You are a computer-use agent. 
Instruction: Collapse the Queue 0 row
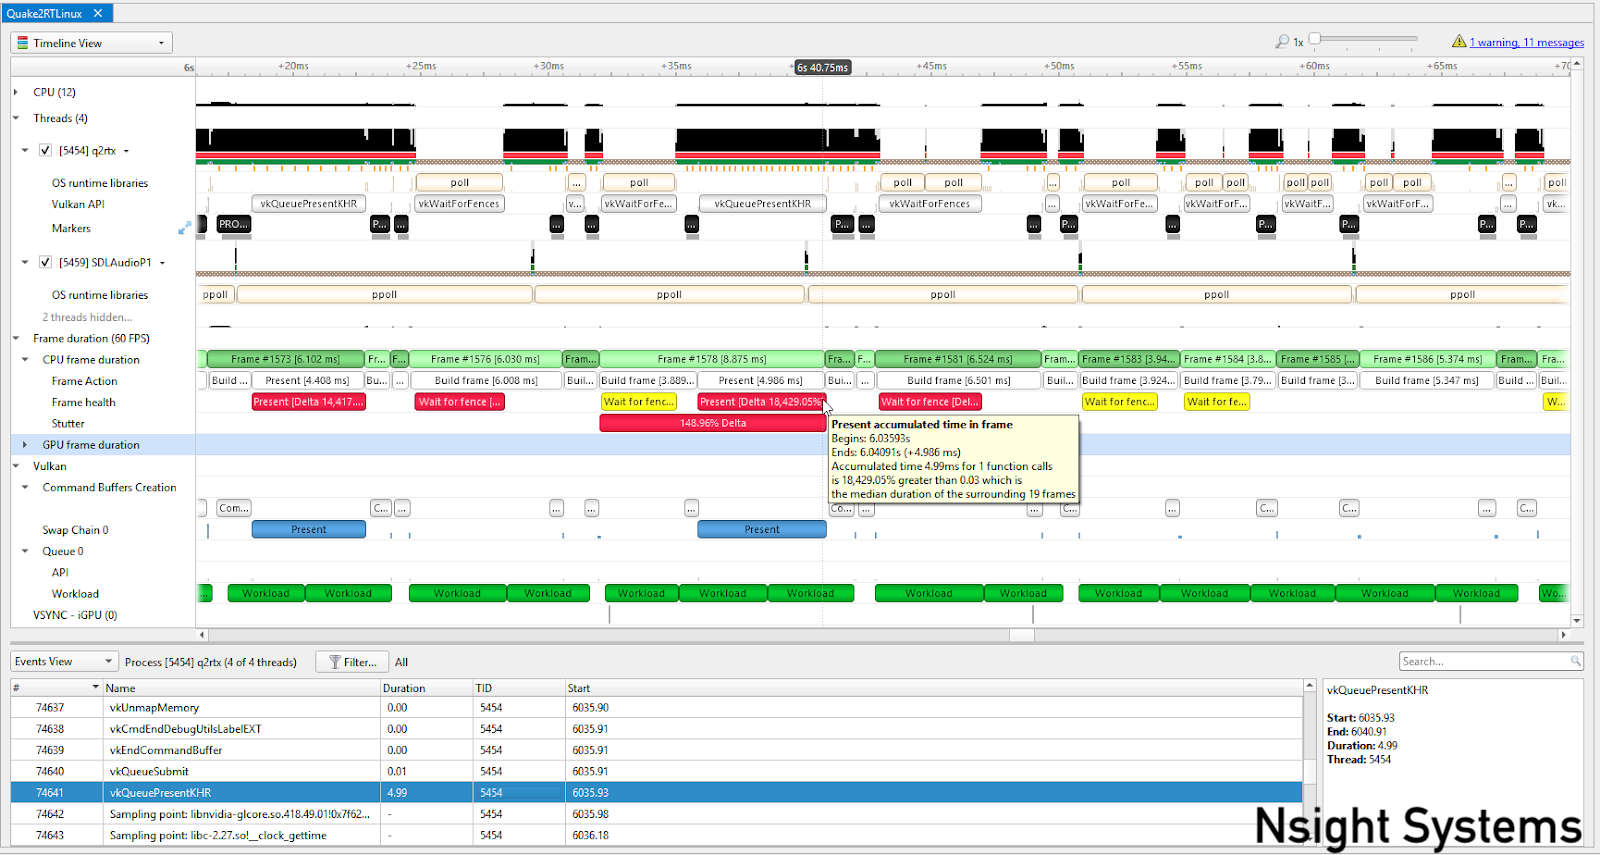pos(25,551)
